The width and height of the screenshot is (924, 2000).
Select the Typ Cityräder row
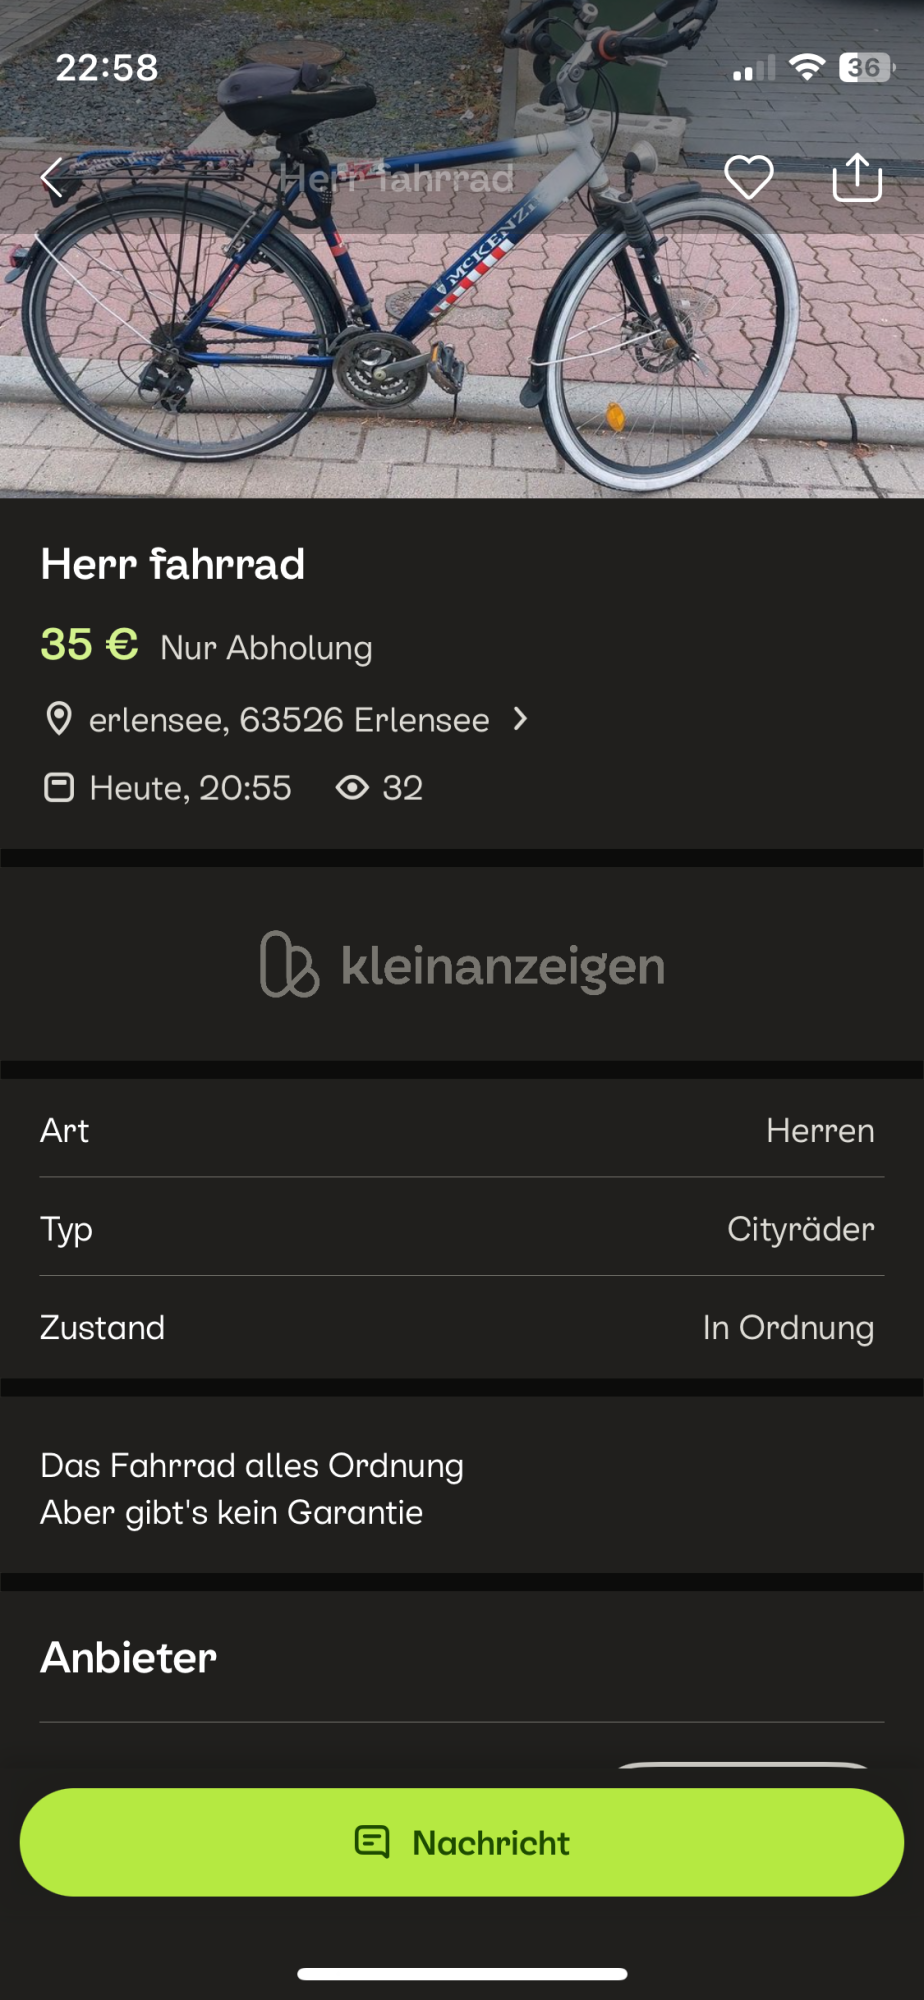click(462, 1229)
